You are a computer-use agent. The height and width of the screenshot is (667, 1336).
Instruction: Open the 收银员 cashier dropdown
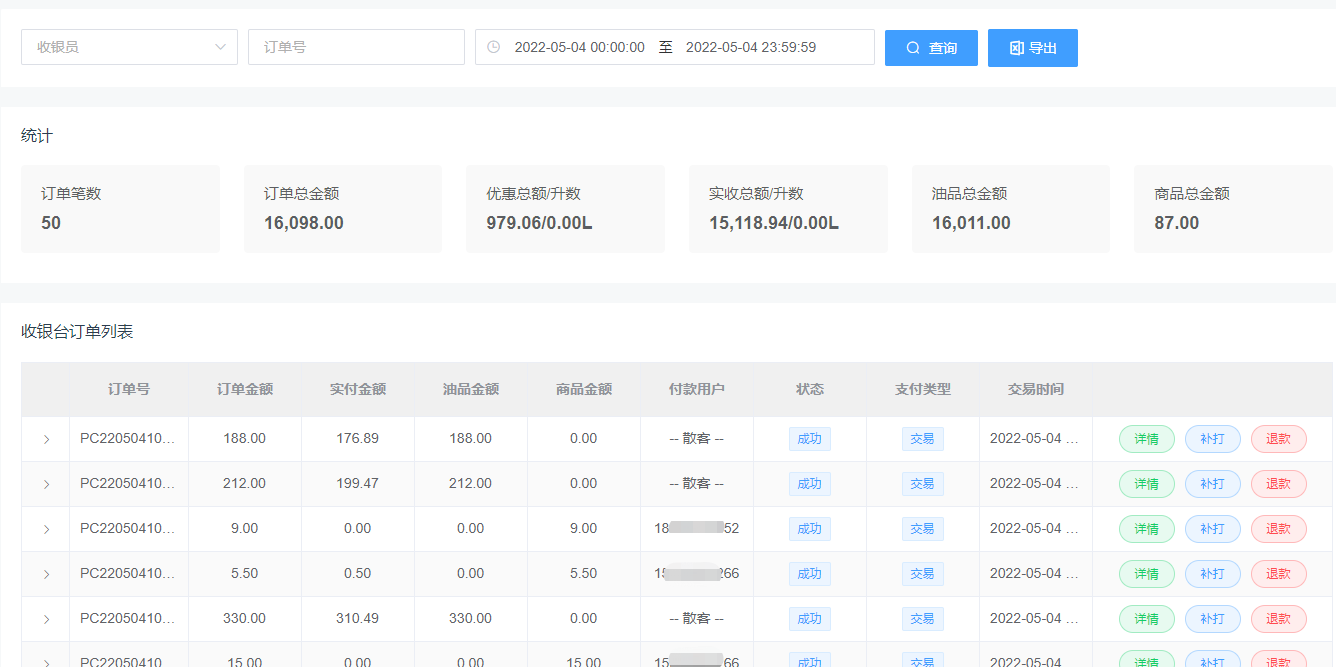point(129,47)
